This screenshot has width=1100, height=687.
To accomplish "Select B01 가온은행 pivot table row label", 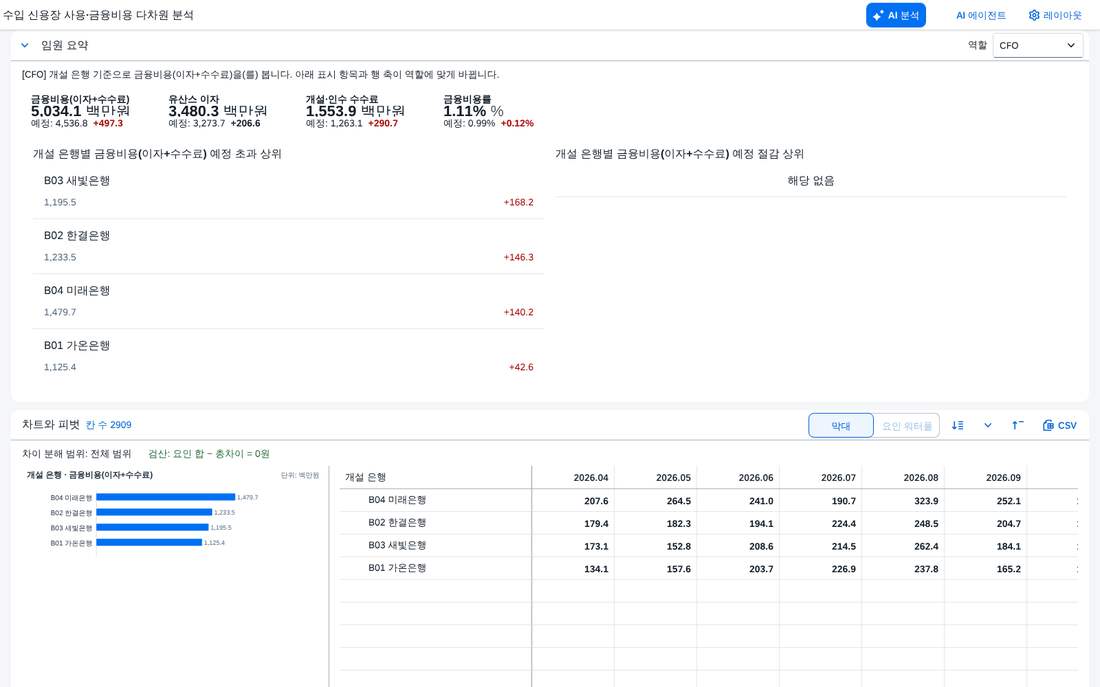I will [397, 568].
